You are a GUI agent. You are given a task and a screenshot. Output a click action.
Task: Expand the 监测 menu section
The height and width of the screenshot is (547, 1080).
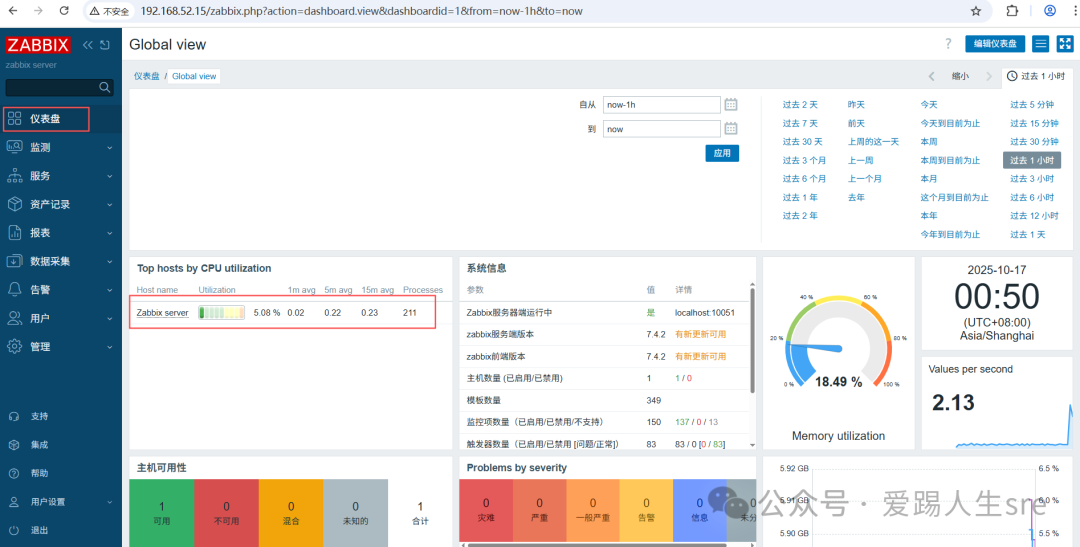point(60,147)
